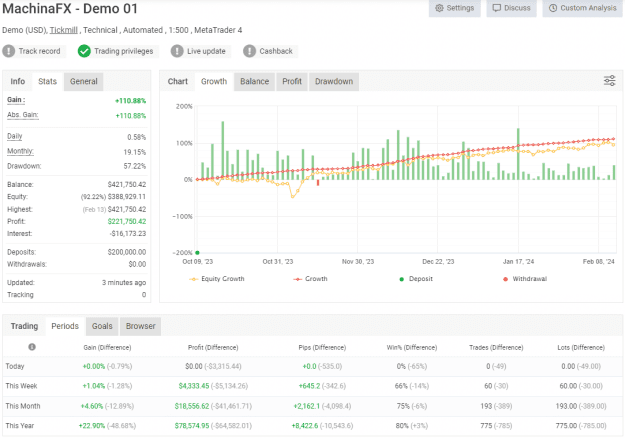
Task: Switch to the Chart tab
Action: click(178, 81)
